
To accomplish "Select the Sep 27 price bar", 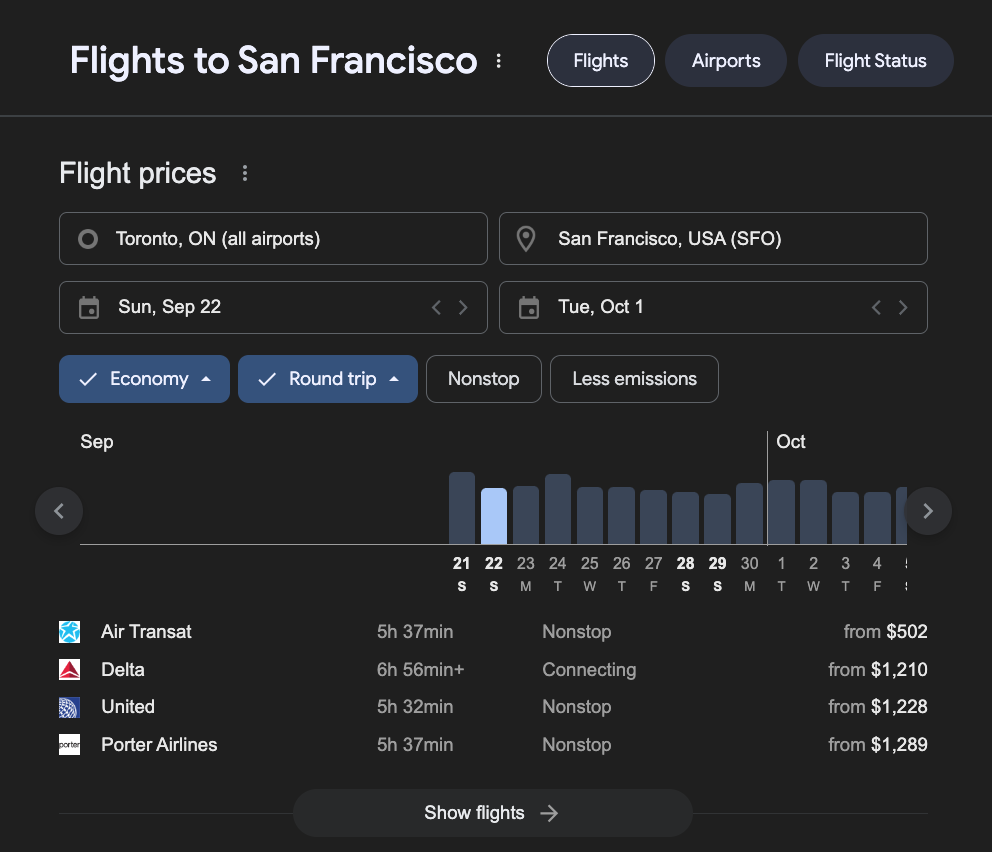I will tap(654, 517).
